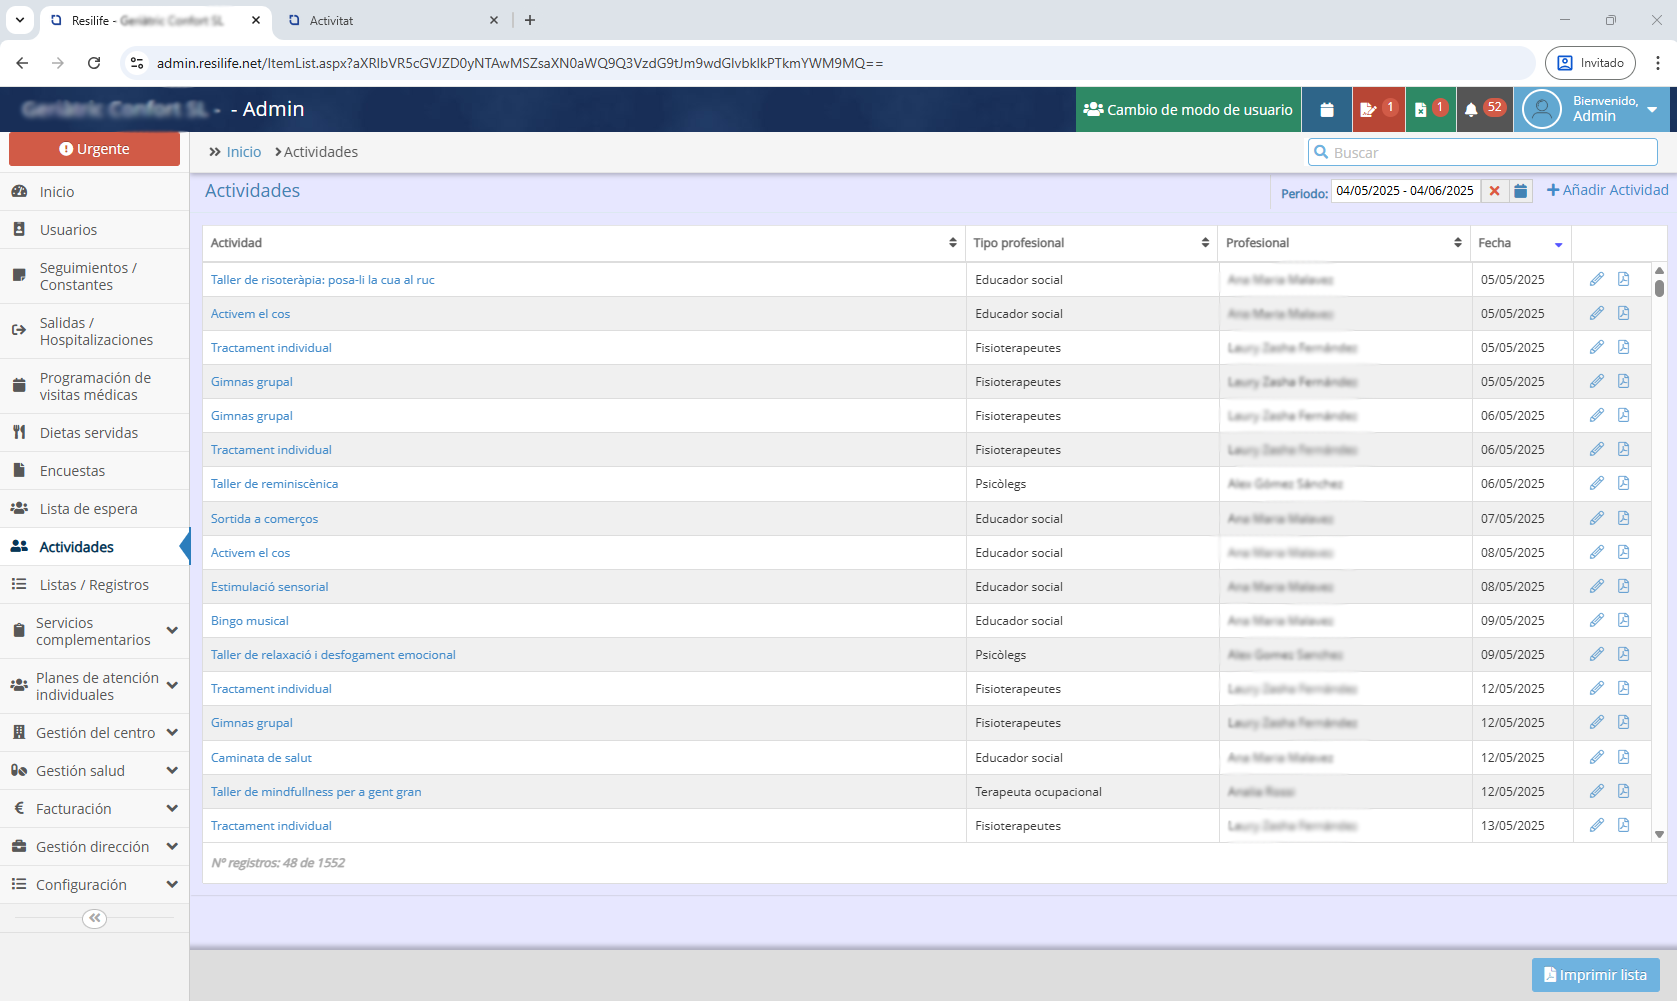
Task: Open Seguimientos / Constantes in sidebar
Action: tap(95, 276)
